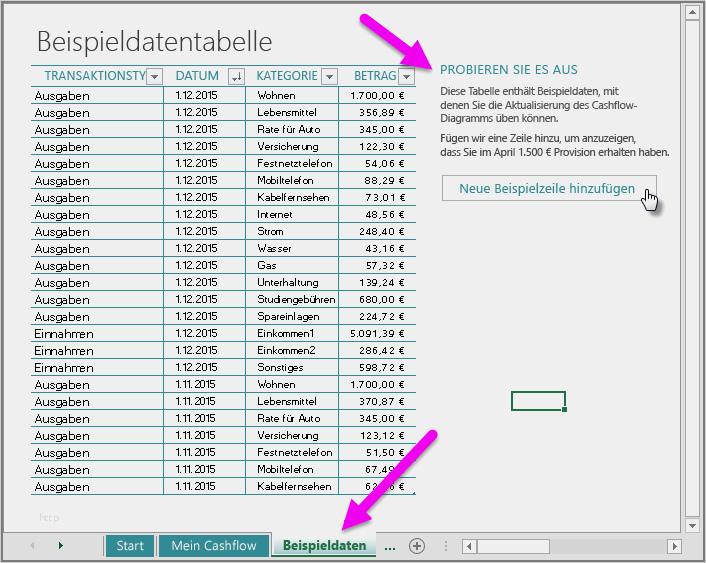Click Neue Beispielzeile hinzufügen button
The height and width of the screenshot is (563, 706).
click(549, 188)
